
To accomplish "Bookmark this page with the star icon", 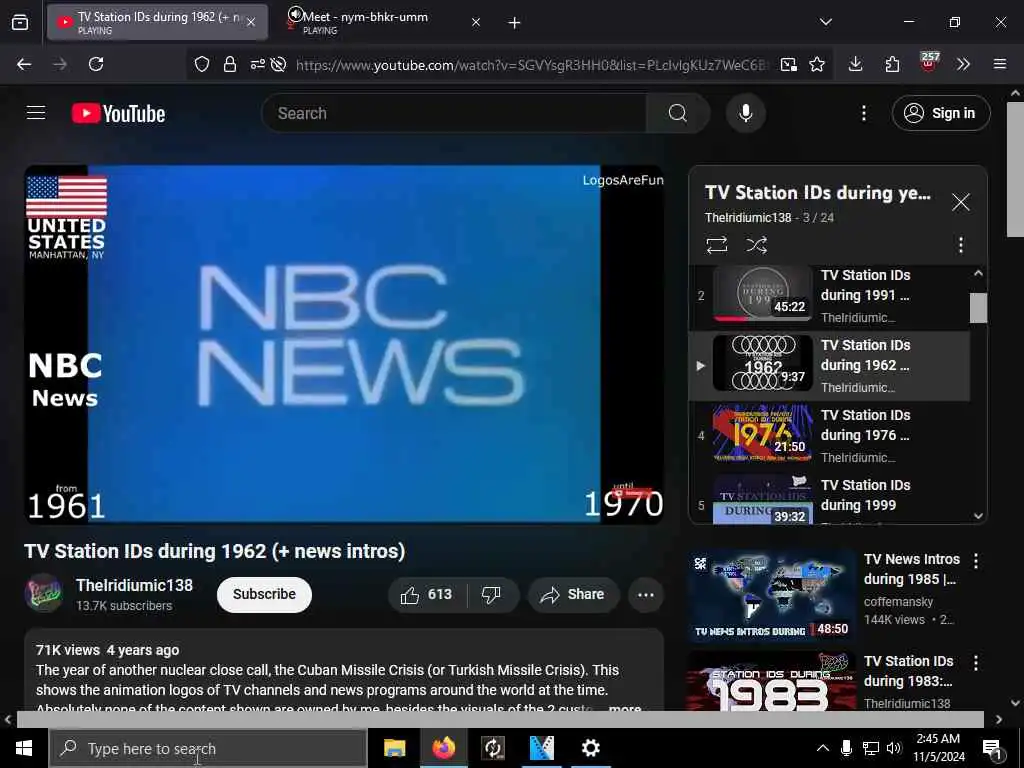I will pyautogui.click(x=817, y=64).
